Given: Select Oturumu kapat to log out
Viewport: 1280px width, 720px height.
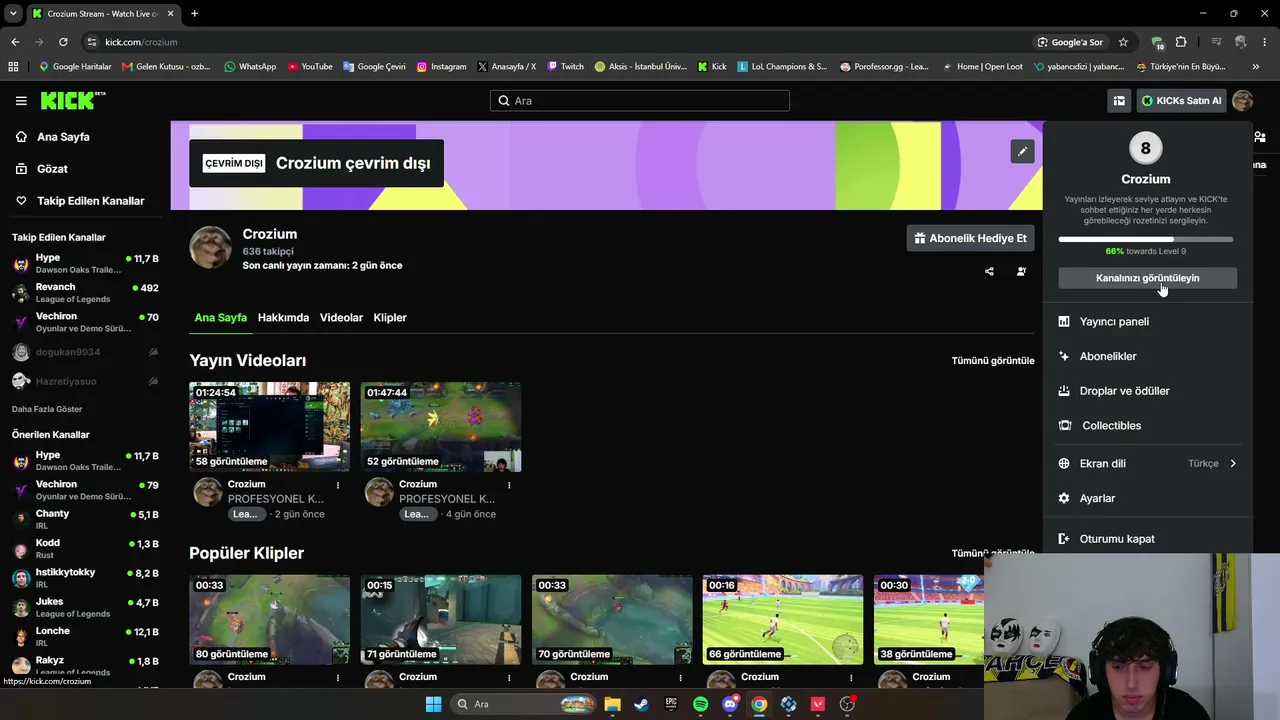Looking at the screenshot, I should click(x=1148, y=539).
